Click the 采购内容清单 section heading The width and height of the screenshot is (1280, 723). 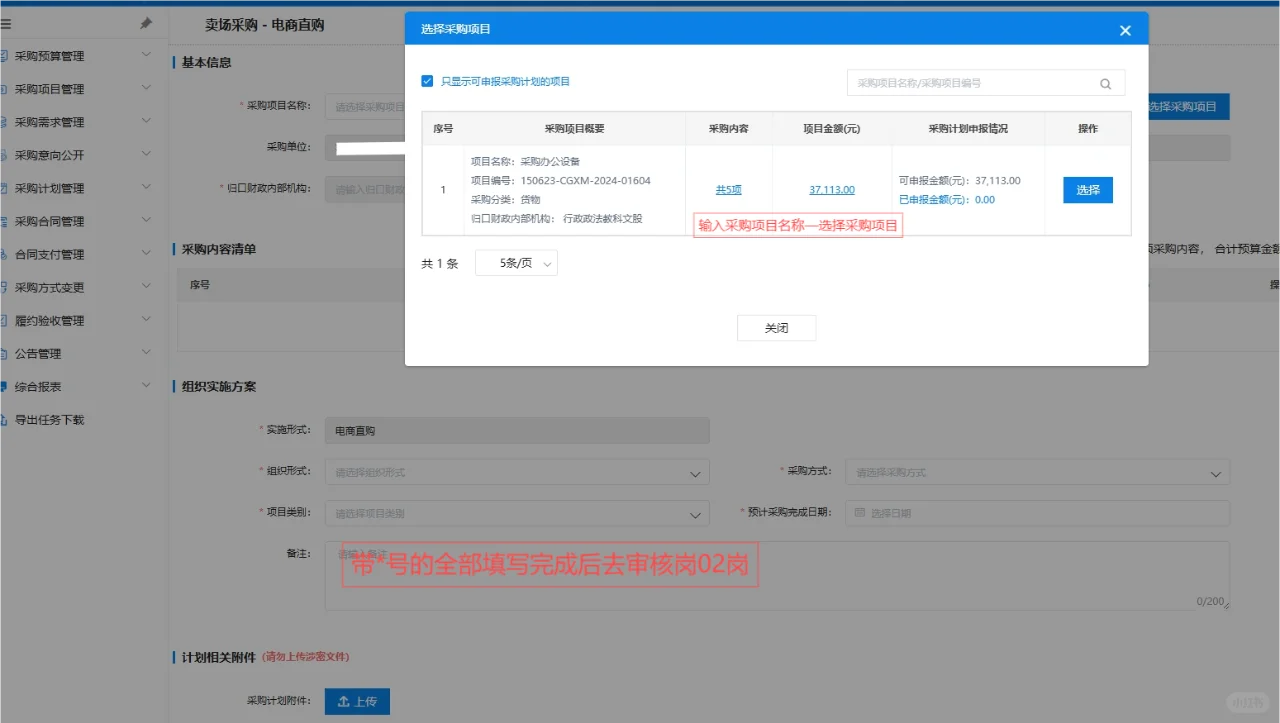pyautogui.click(x=218, y=248)
